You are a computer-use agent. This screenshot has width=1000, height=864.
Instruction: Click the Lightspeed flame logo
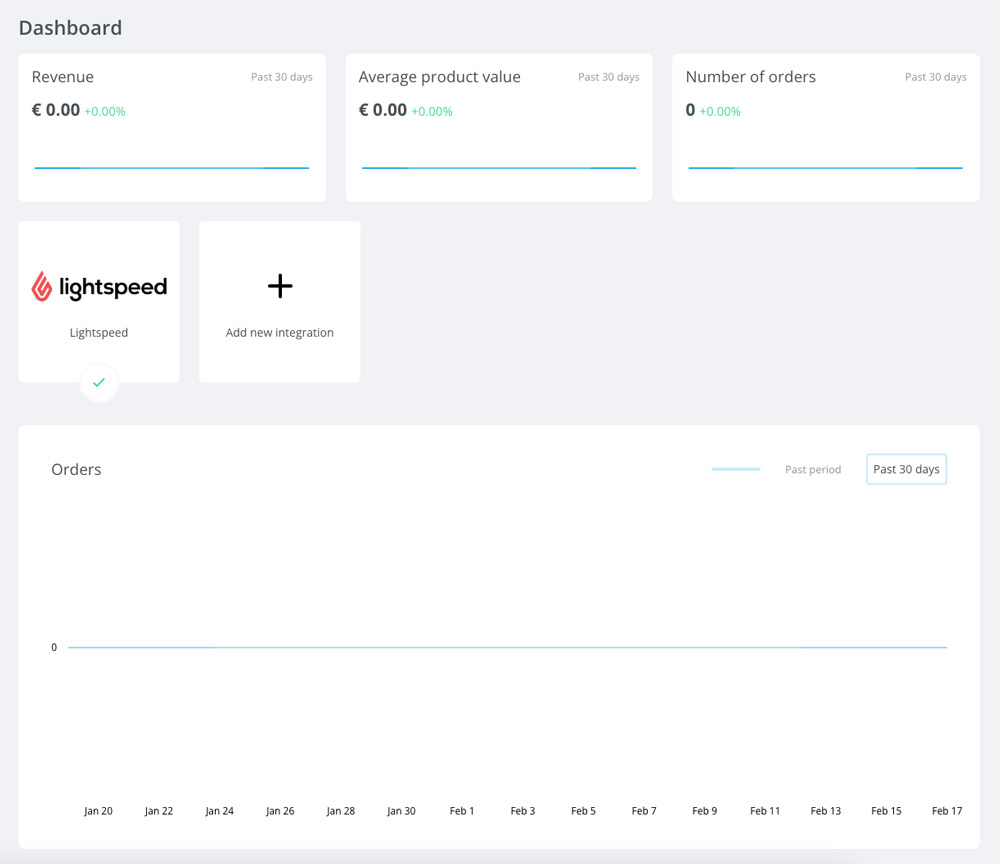click(42, 286)
